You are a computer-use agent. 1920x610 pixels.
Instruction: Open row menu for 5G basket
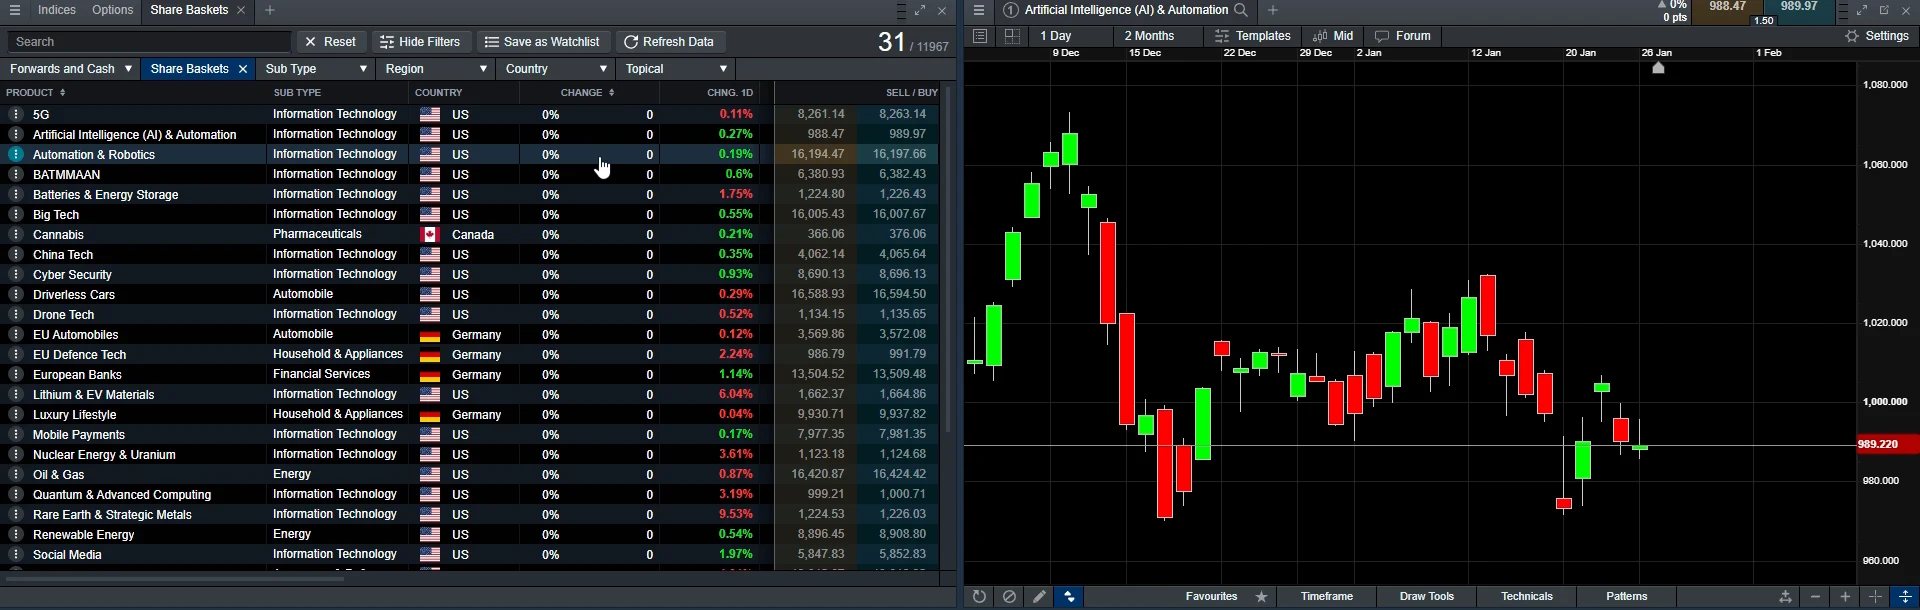[15, 114]
